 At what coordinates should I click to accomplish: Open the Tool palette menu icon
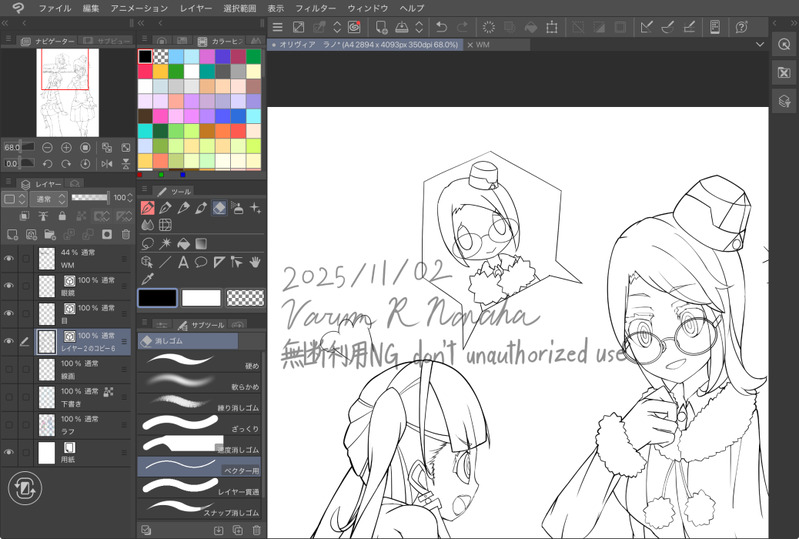[145, 190]
